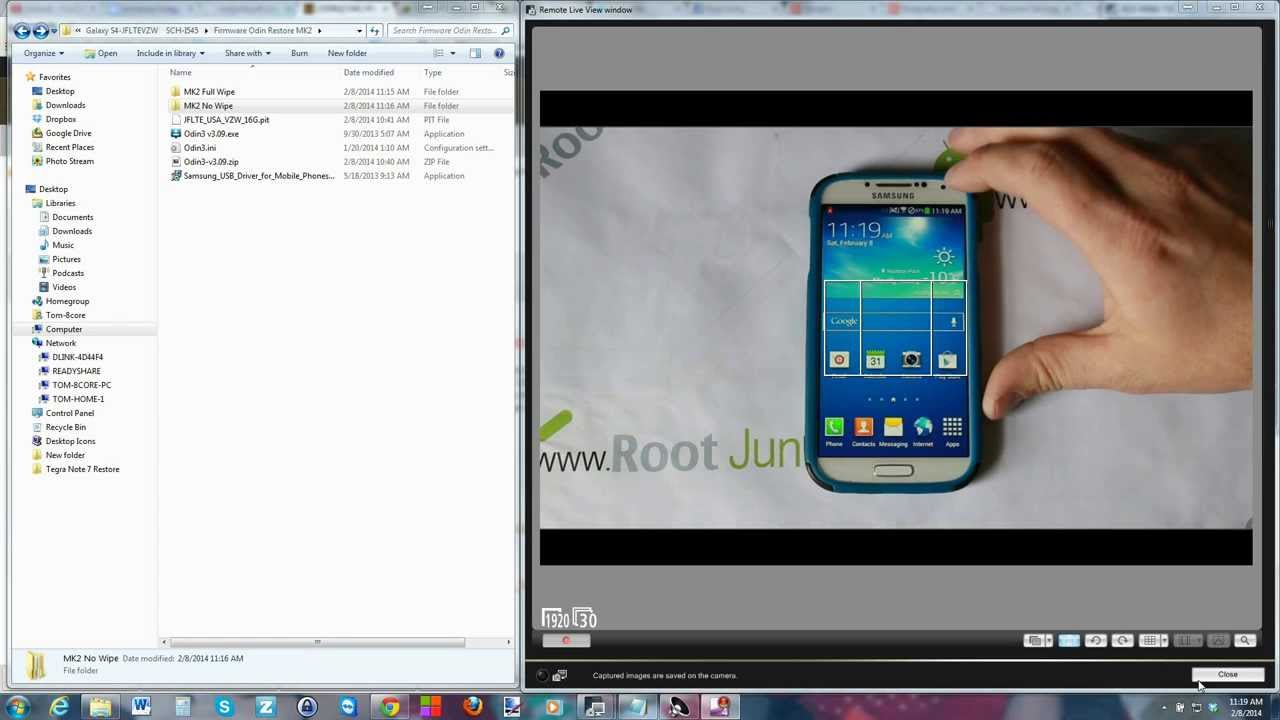
Task: Sort files by Date modified column
Action: pos(368,72)
